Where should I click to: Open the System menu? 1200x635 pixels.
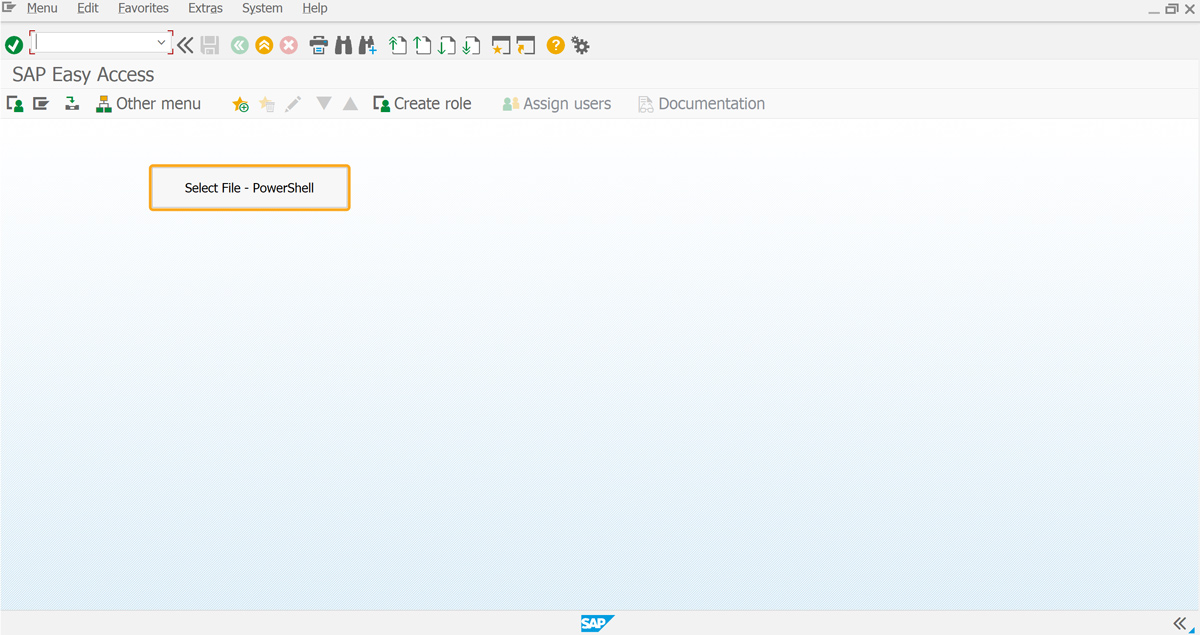click(262, 8)
